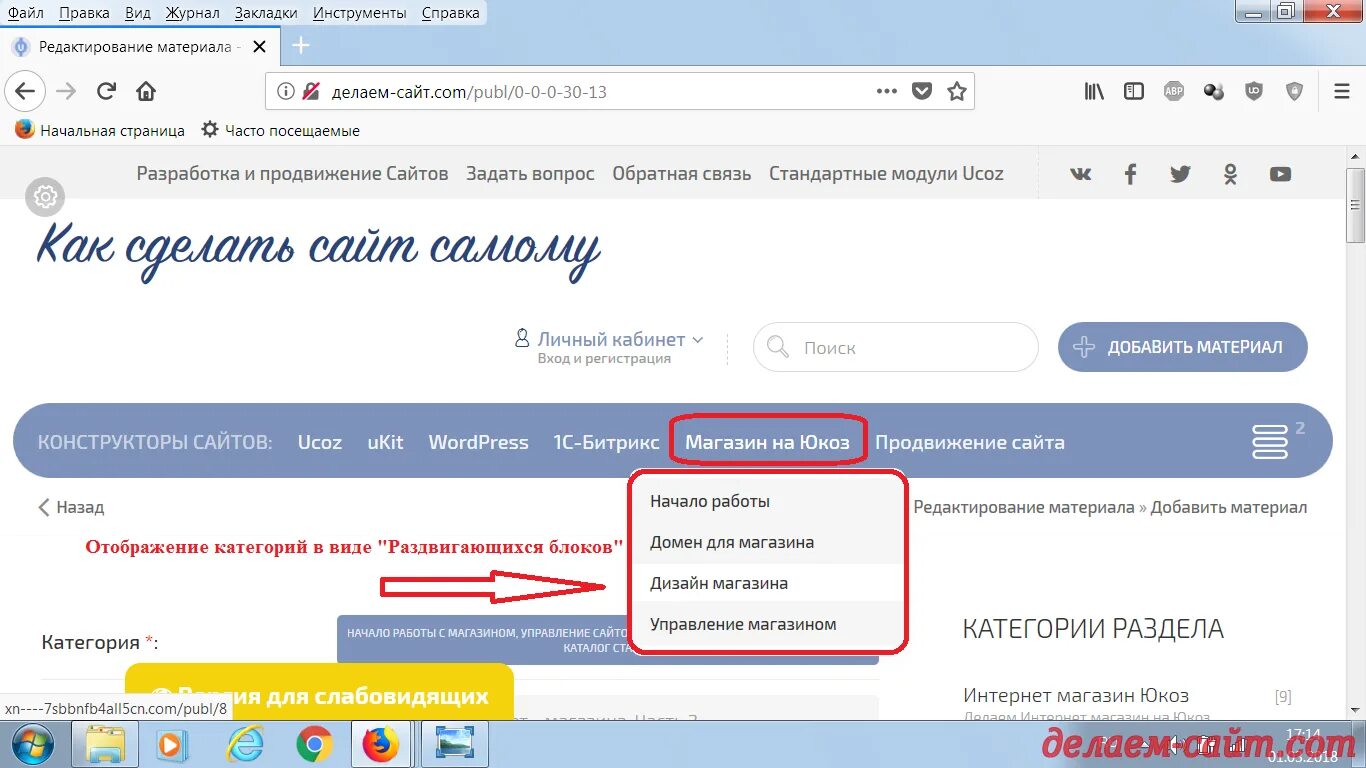Image resolution: width=1366 pixels, height=768 pixels.
Task: Open Стандартные модули Ucoz link
Action: (886, 174)
